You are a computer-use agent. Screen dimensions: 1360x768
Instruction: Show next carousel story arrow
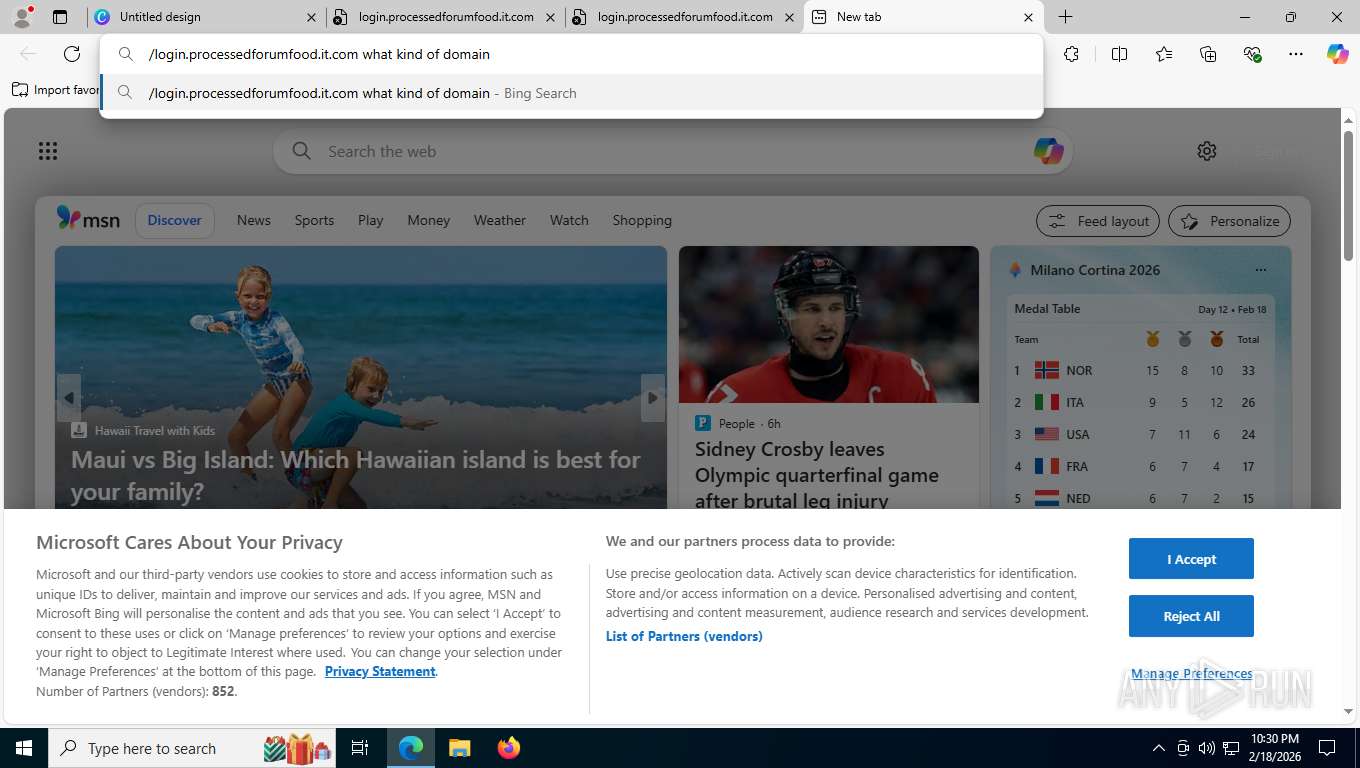pyautogui.click(x=653, y=398)
